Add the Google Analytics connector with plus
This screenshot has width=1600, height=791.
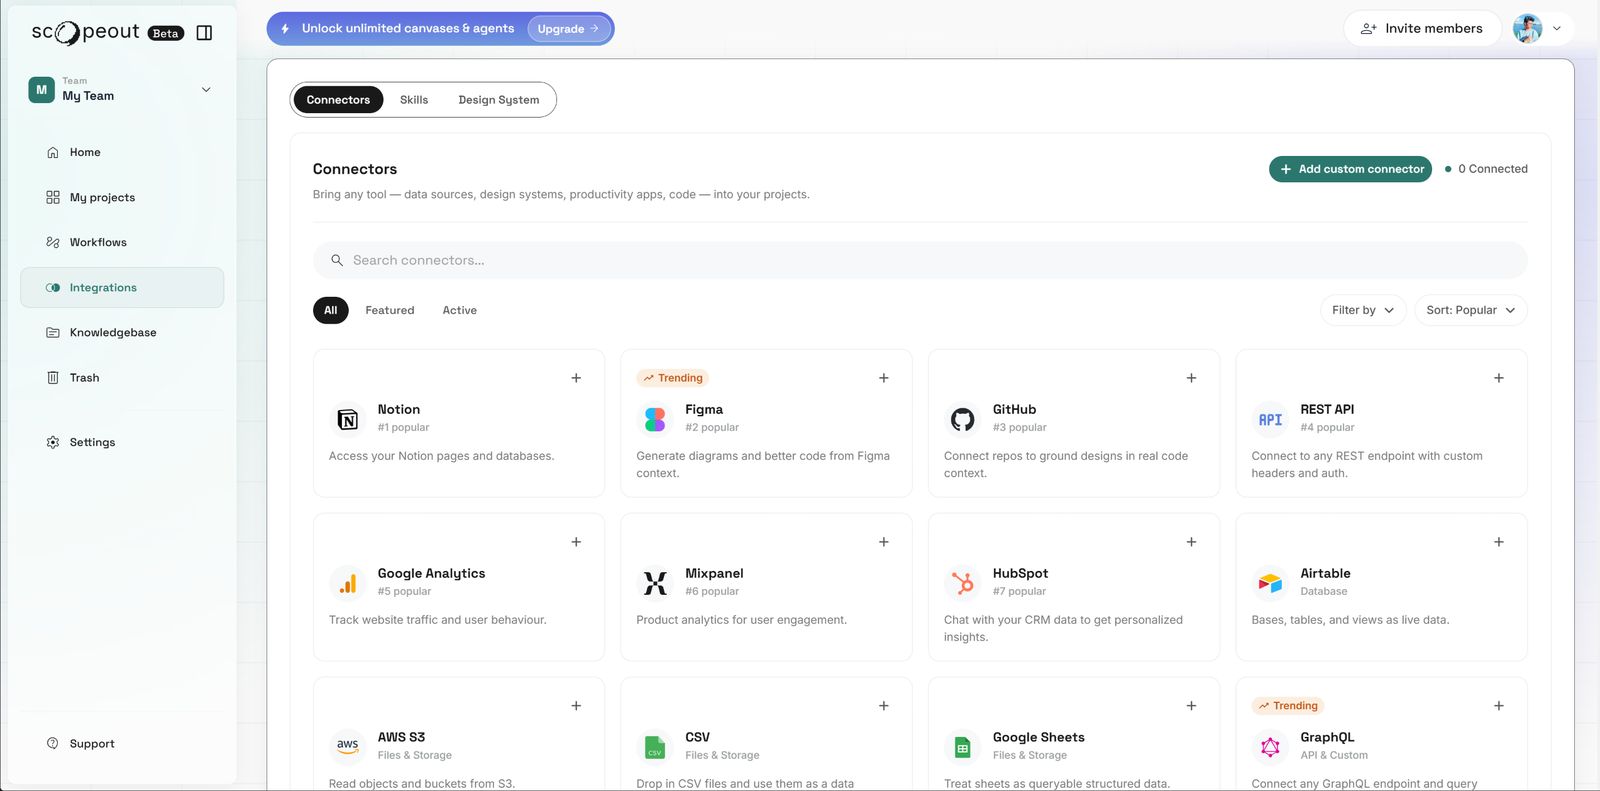(x=576, y=542)
